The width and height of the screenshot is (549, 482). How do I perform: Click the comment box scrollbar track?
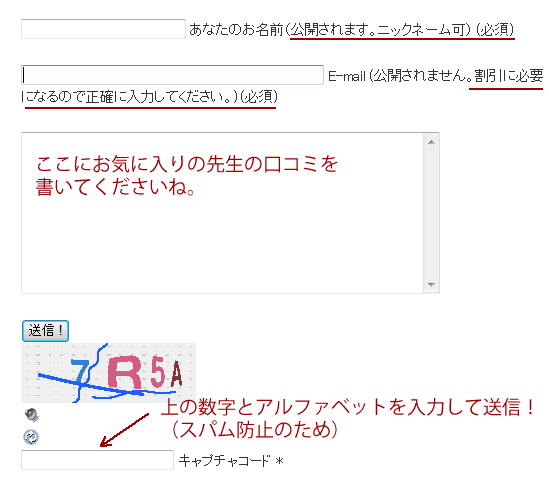pos(431,213)
